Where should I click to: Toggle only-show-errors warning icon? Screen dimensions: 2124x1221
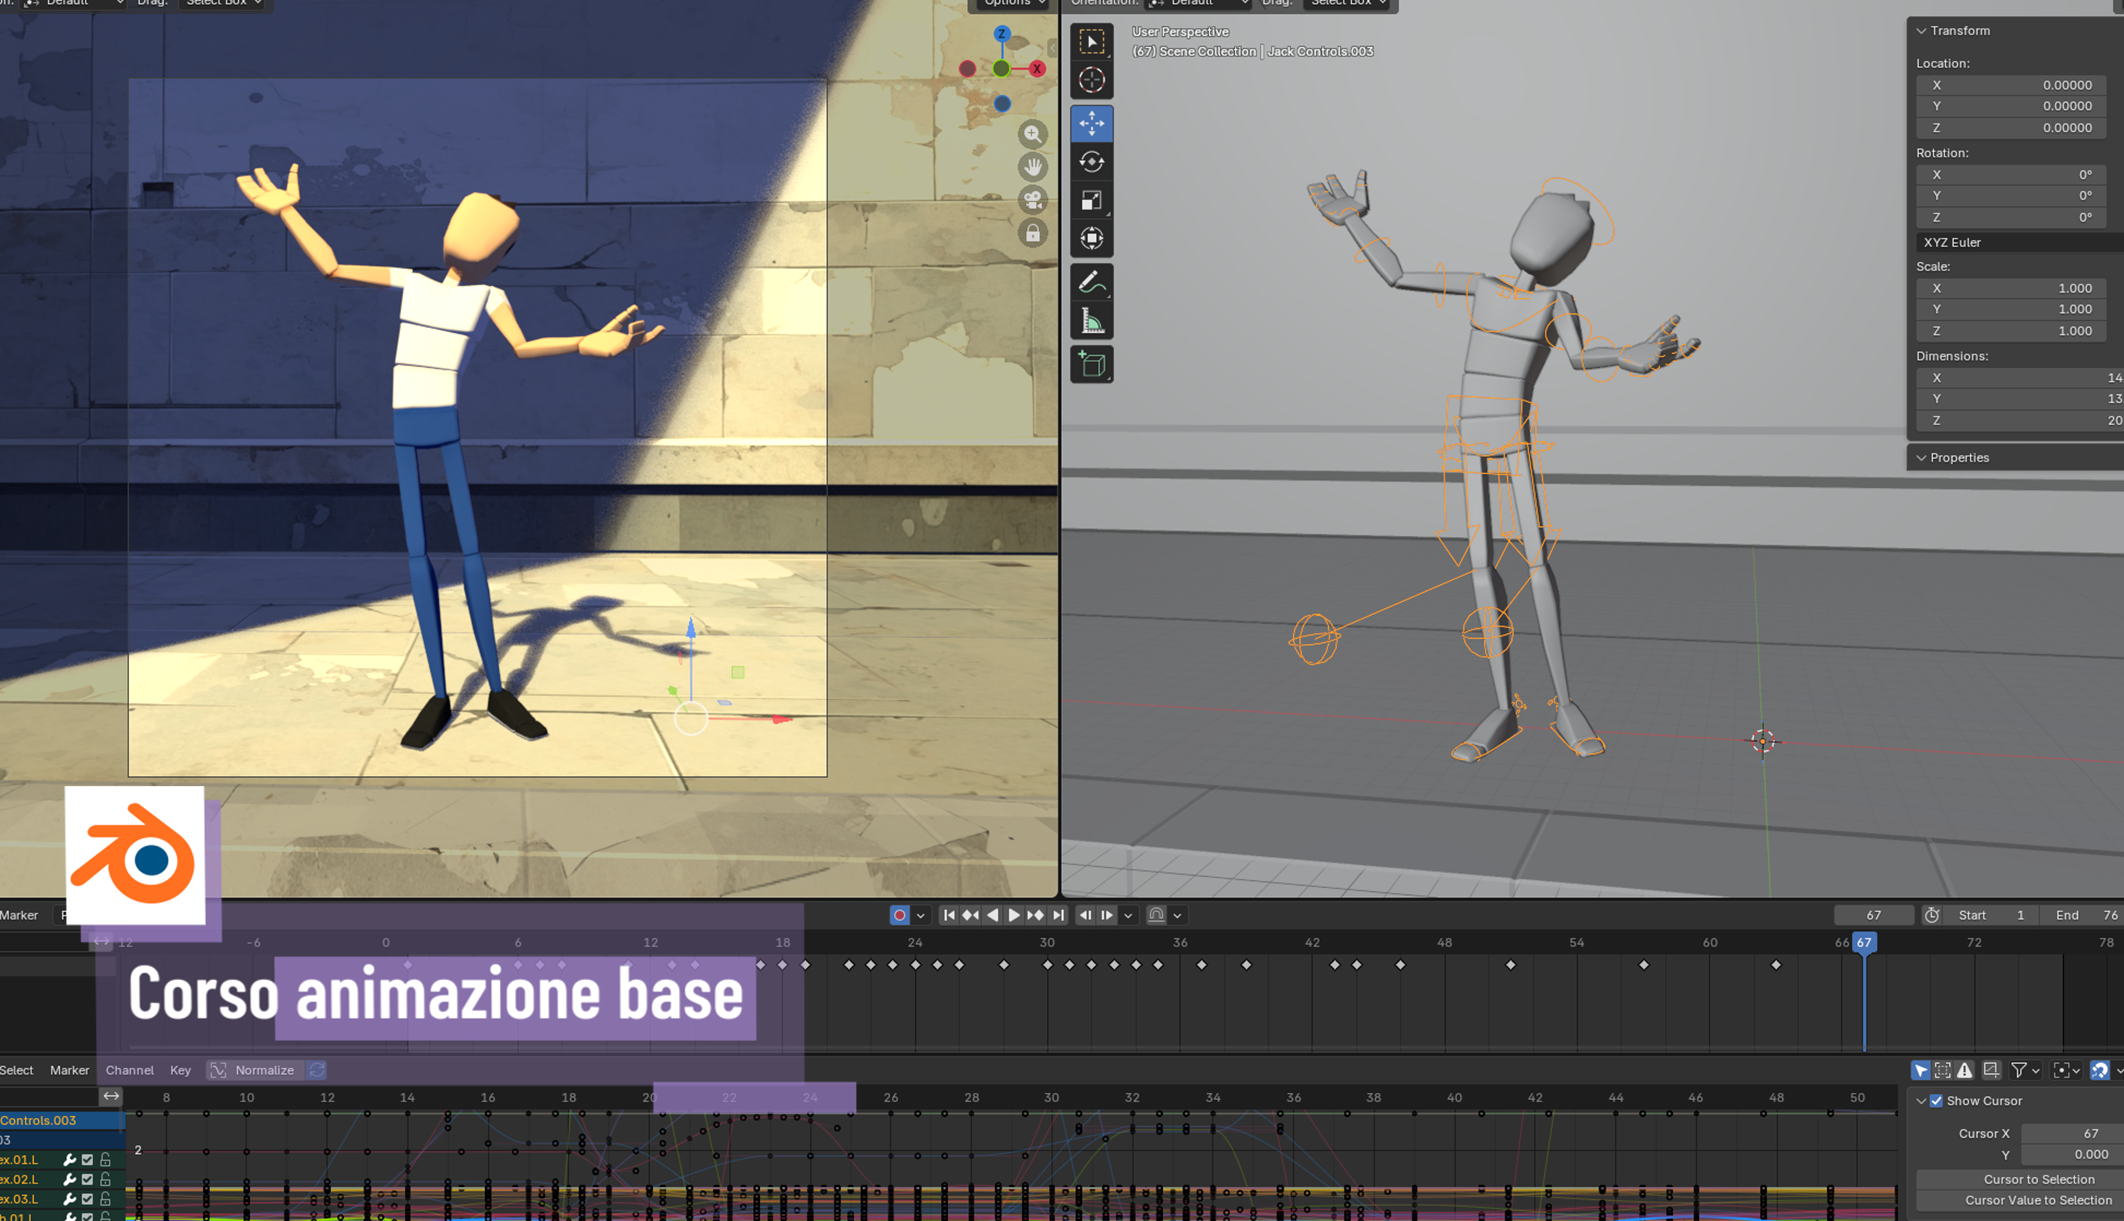[x=1965, y=1070]
